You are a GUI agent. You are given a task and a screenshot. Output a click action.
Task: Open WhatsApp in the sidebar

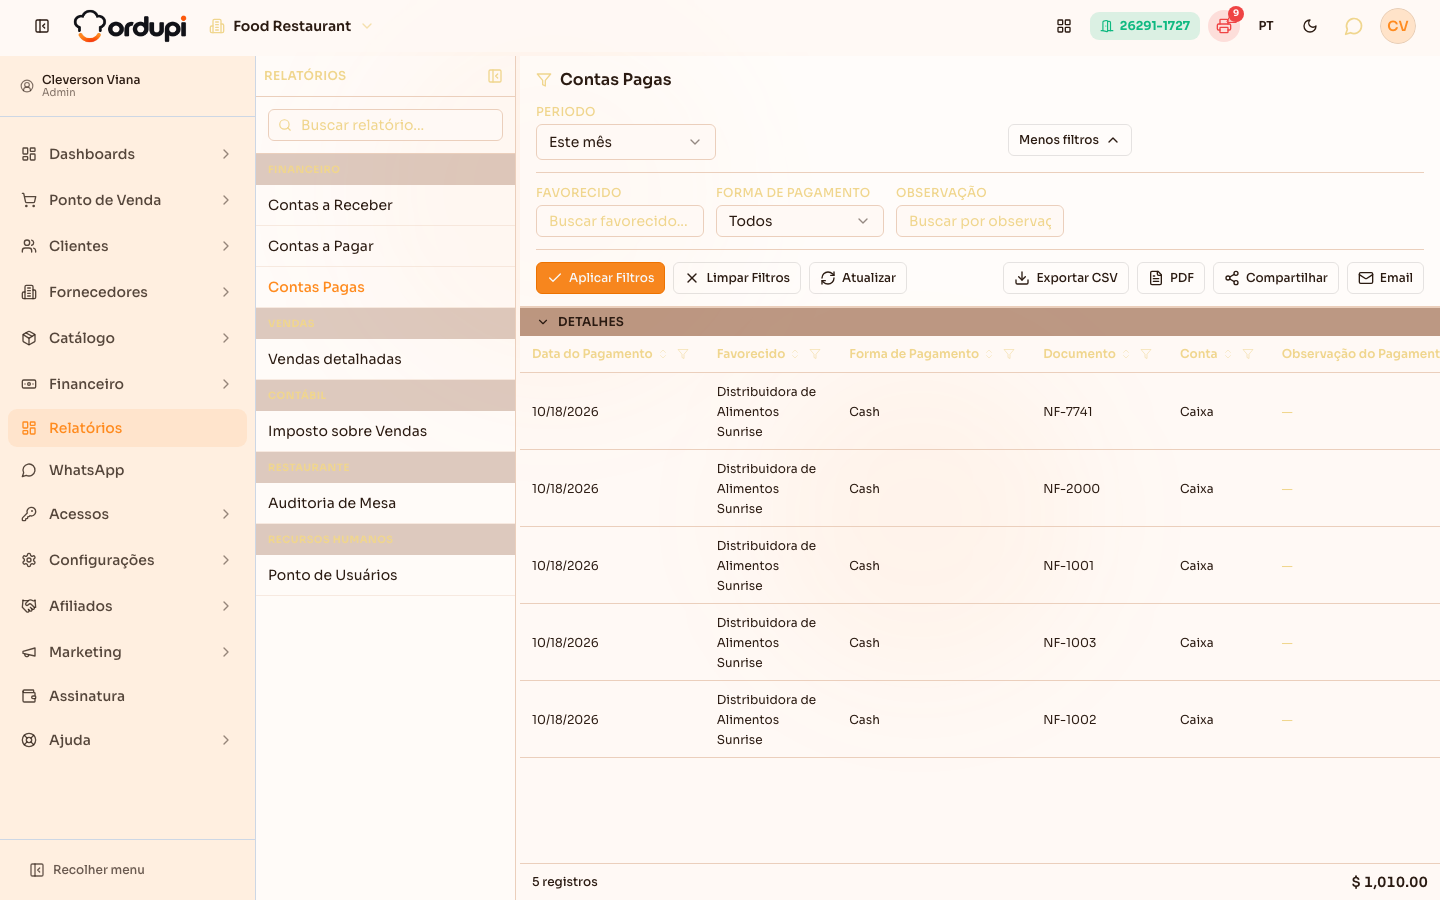click(127, 470)
